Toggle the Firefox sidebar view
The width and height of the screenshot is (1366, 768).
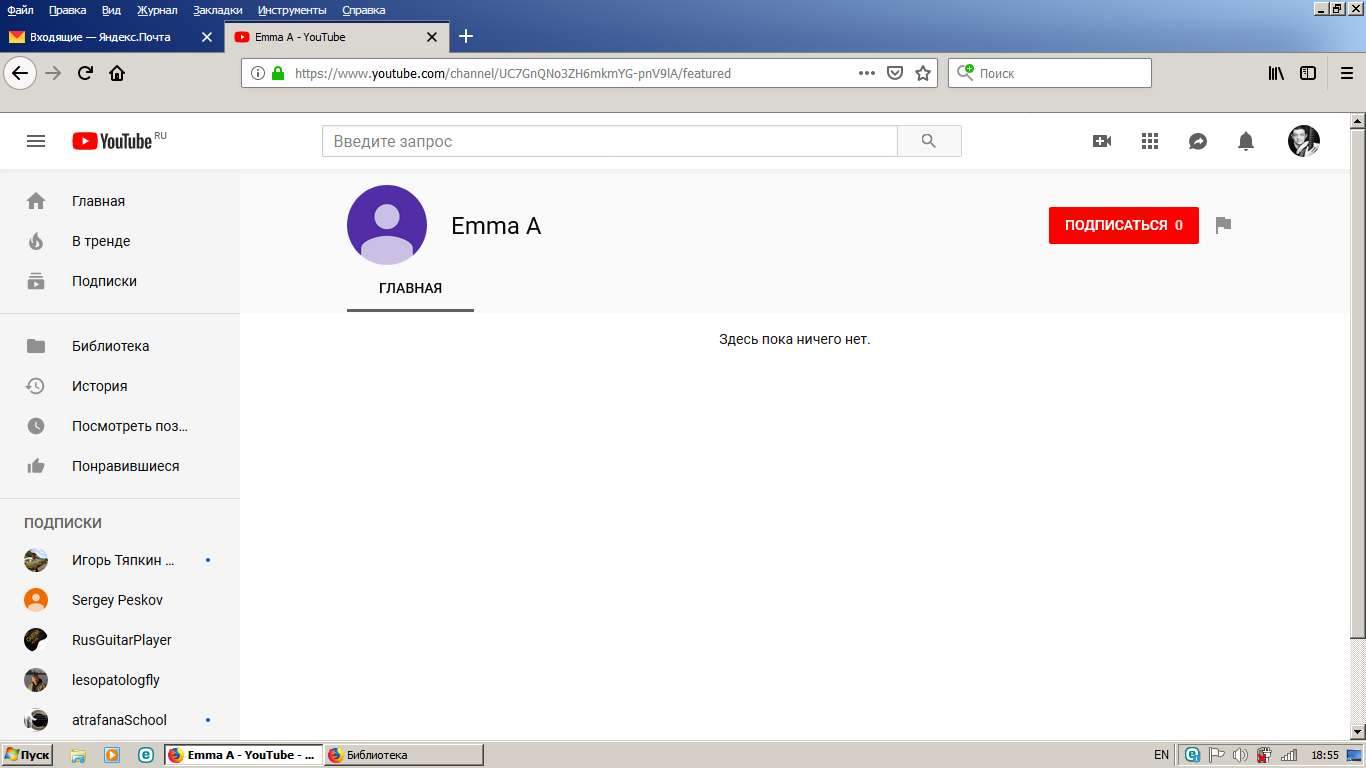click(1308, 73)
